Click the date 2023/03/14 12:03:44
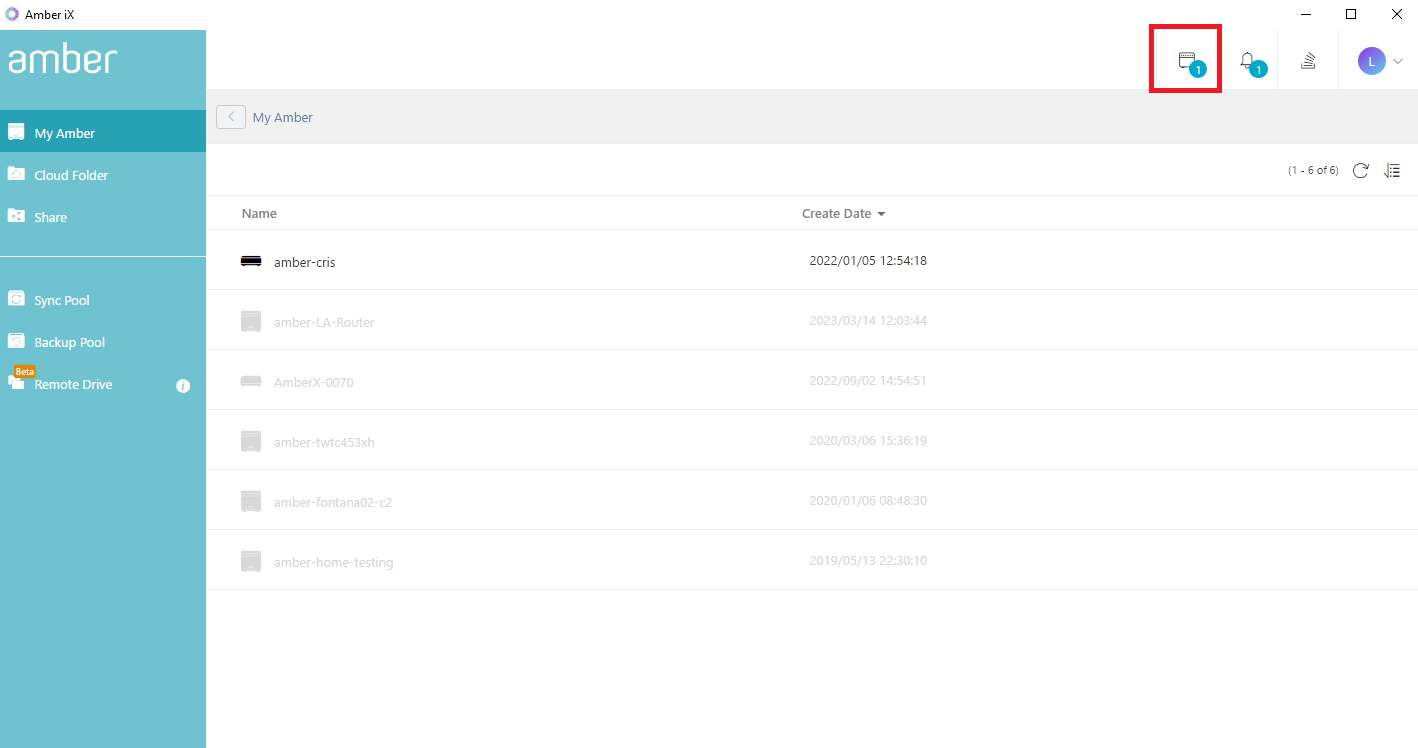 point(868,321)
